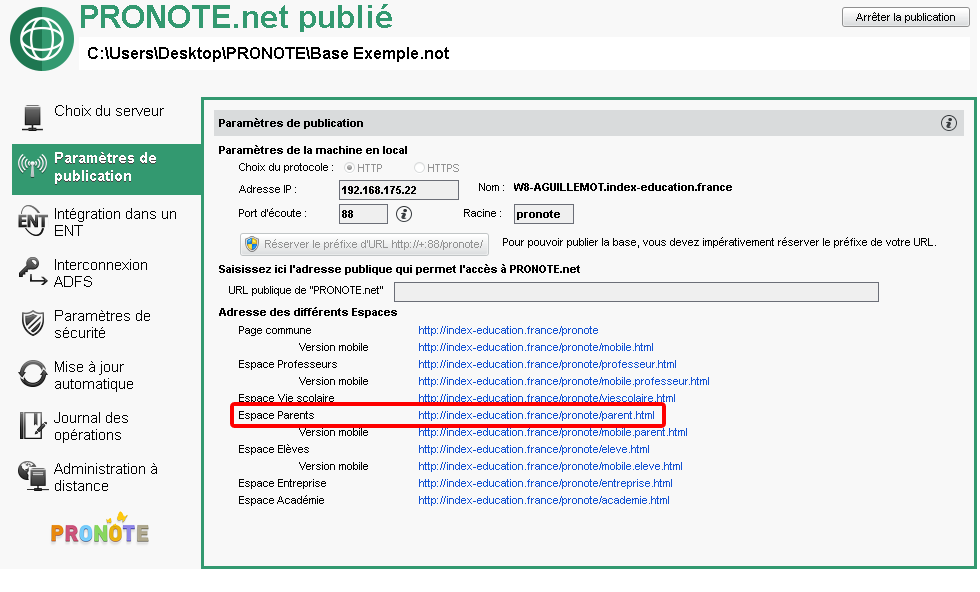Click the server icon beside Choix du serveur
The height and width of the screenshot is (592, 980).
coord(32,118)
